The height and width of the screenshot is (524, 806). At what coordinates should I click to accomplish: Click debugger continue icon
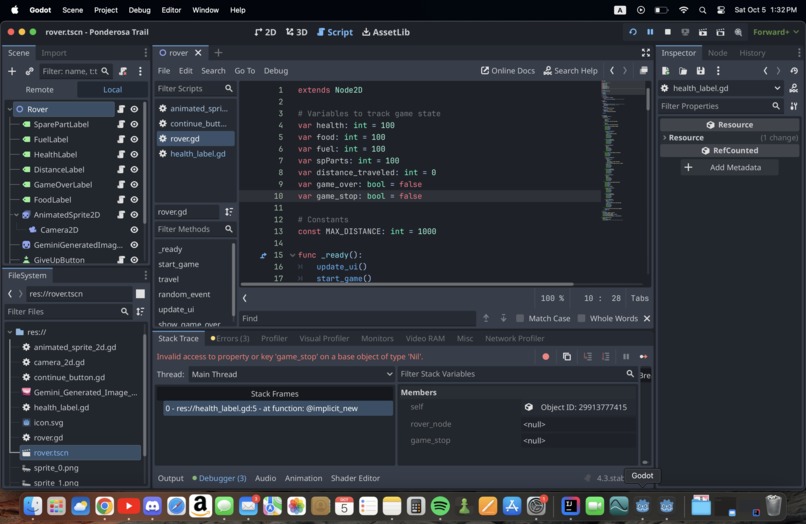tap(644, 356)
